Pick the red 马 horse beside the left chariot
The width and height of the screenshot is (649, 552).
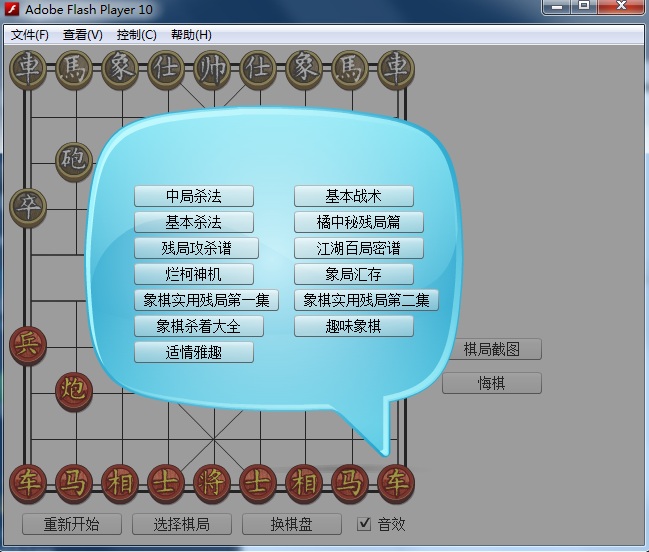(x=74, y=484)
